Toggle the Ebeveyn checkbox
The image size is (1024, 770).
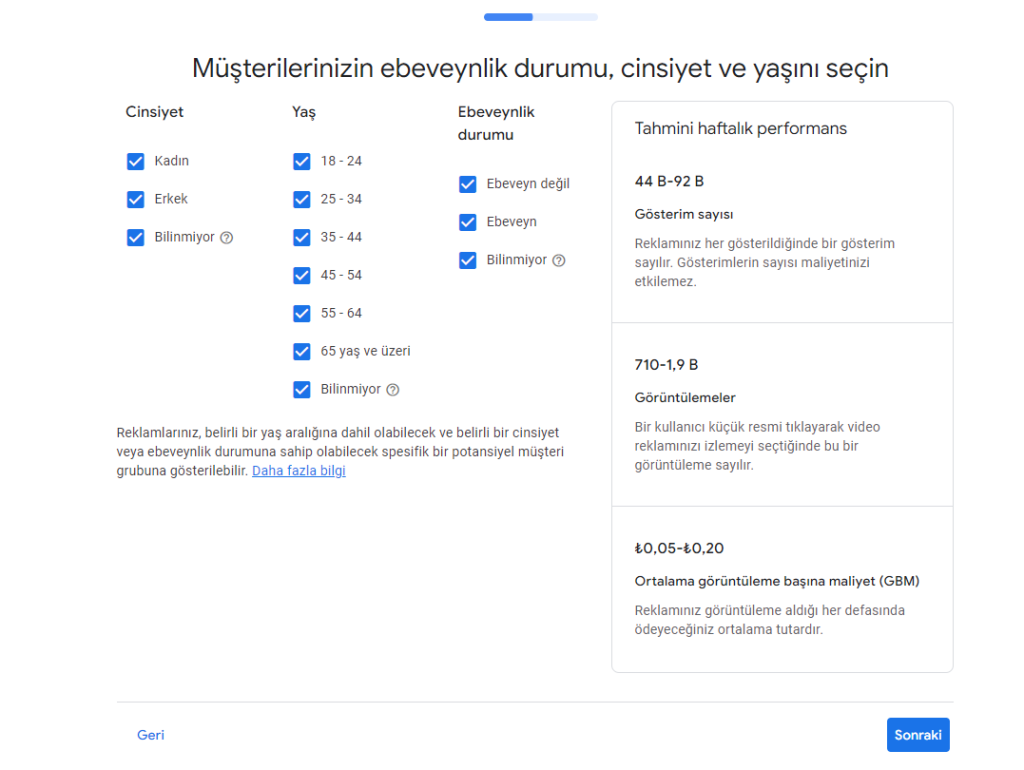[468, 222]
